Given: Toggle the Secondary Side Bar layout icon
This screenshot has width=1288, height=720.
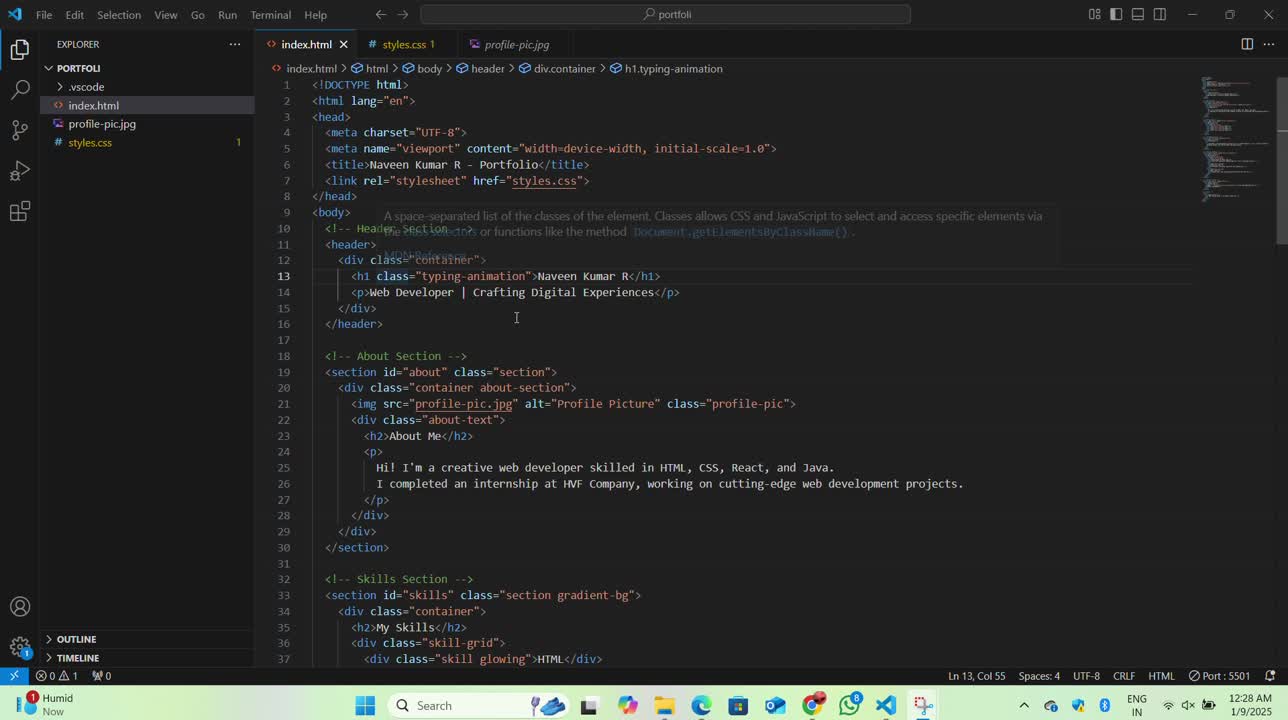Looking at the screenshot, I should (1161, 14).
